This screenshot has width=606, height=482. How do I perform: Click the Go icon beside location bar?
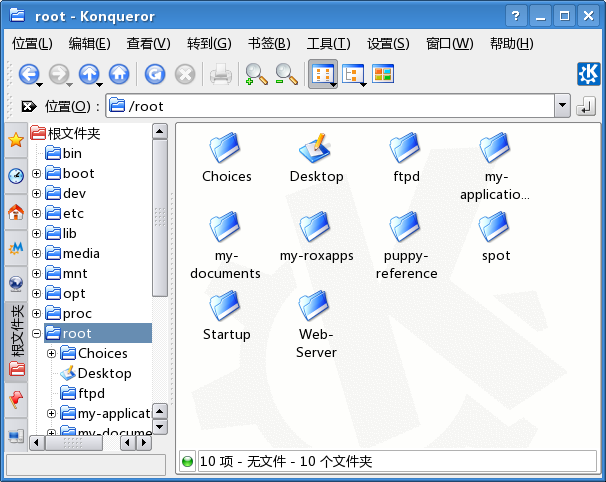586,106
